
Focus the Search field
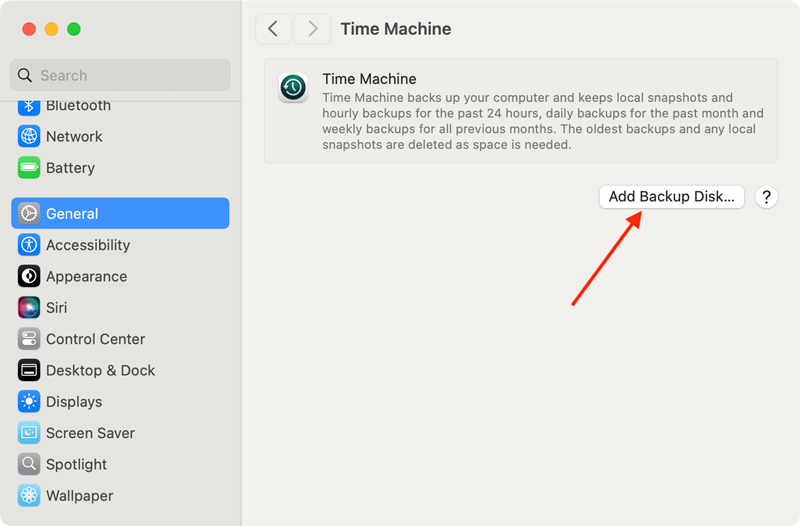click(120, 75)
